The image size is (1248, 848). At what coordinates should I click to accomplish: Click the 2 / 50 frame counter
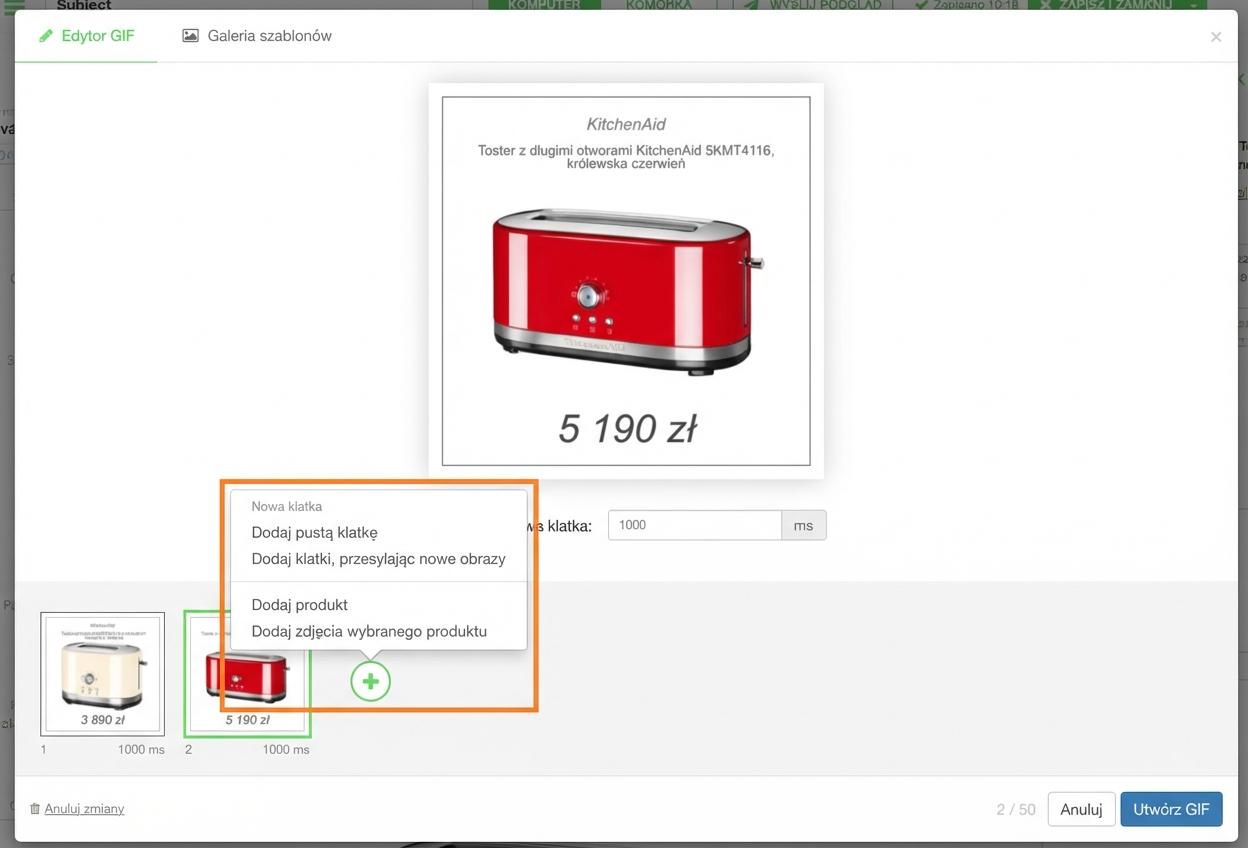[1016, 809]
